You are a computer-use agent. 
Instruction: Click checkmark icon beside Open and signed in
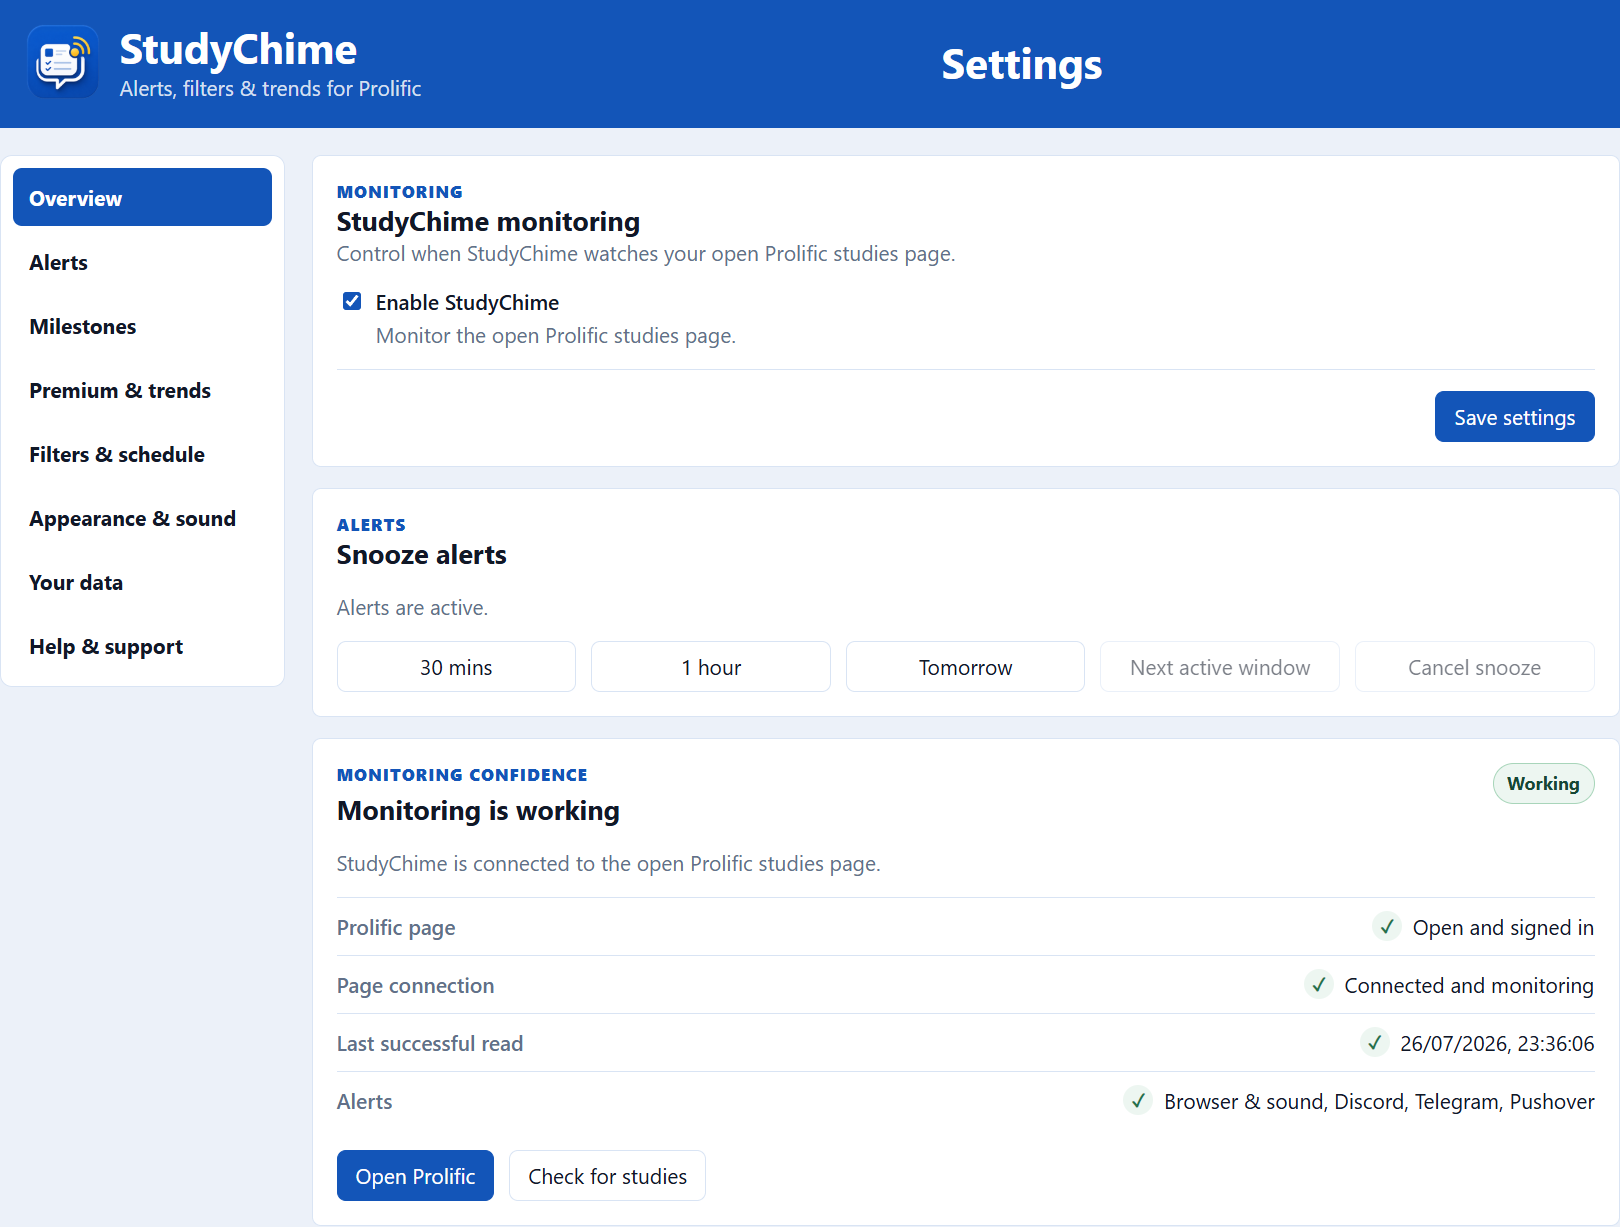1386,927
